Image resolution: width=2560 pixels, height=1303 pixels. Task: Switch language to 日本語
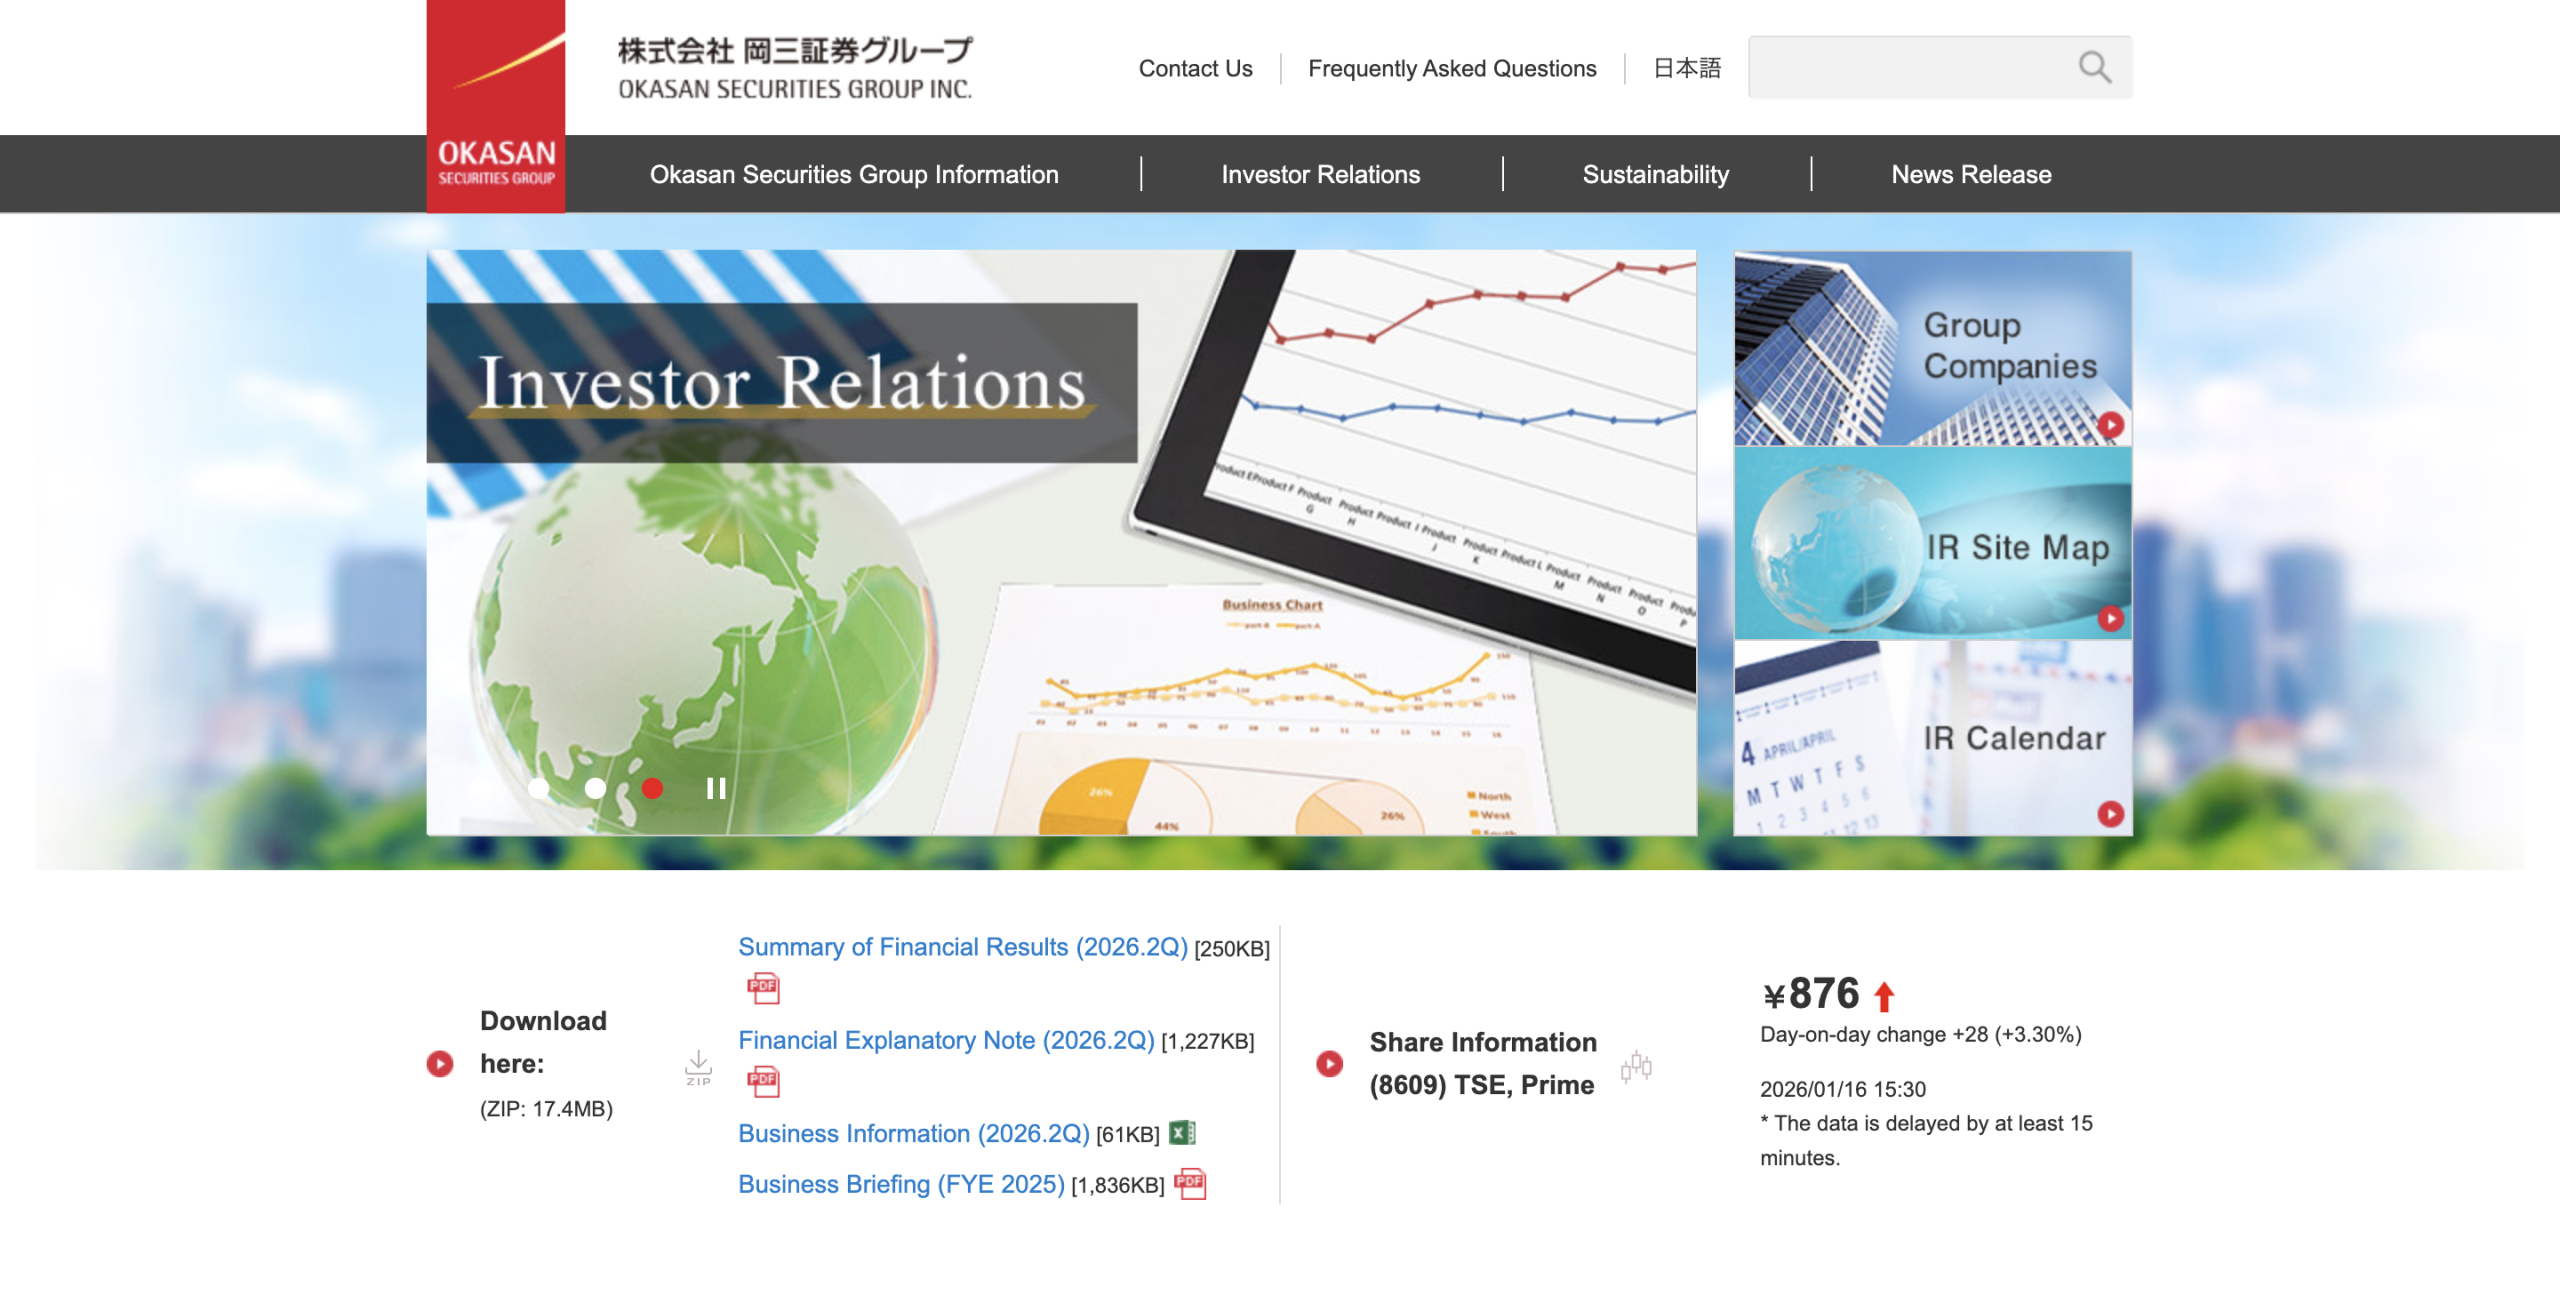point(1687,68)
